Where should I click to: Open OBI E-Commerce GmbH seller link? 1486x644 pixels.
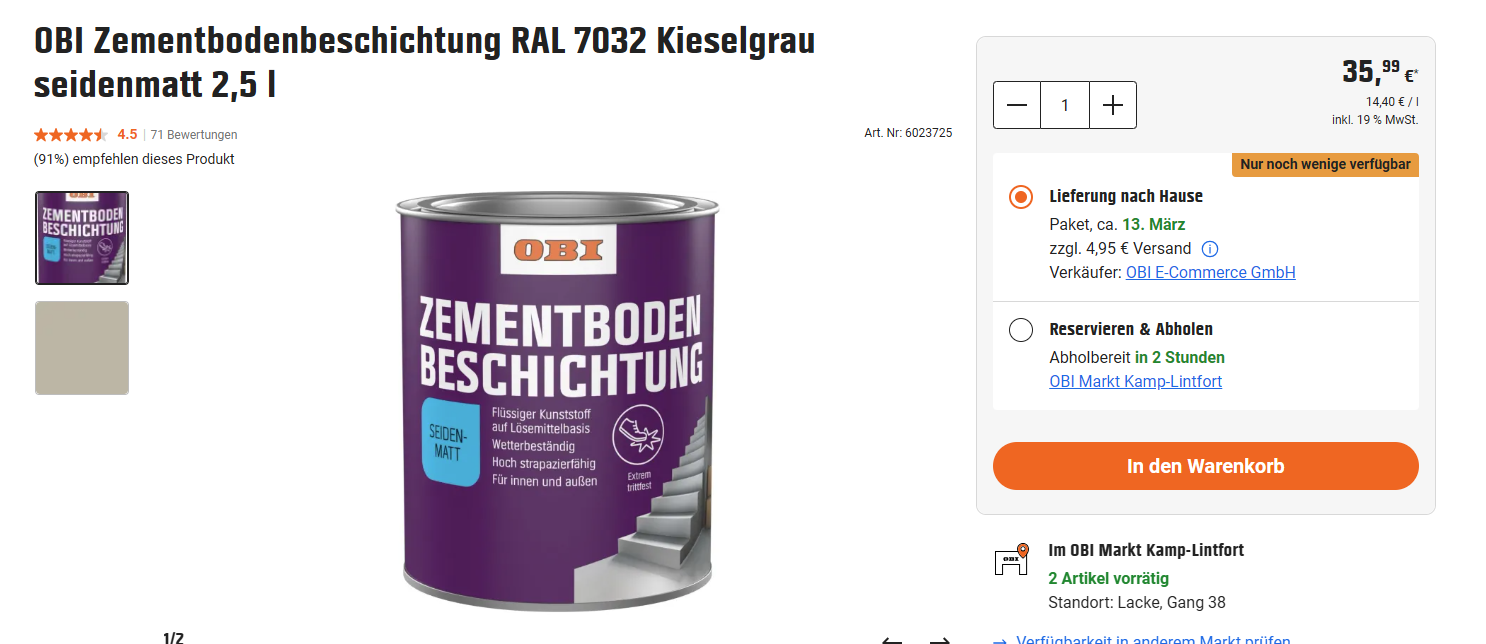[1210, 272]
